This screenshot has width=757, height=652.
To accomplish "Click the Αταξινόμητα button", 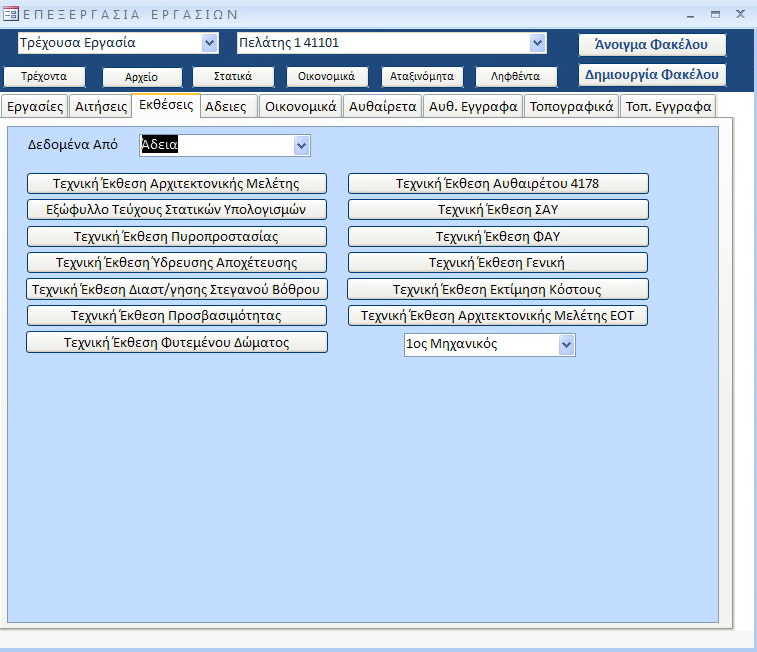I will coord(422,77).
